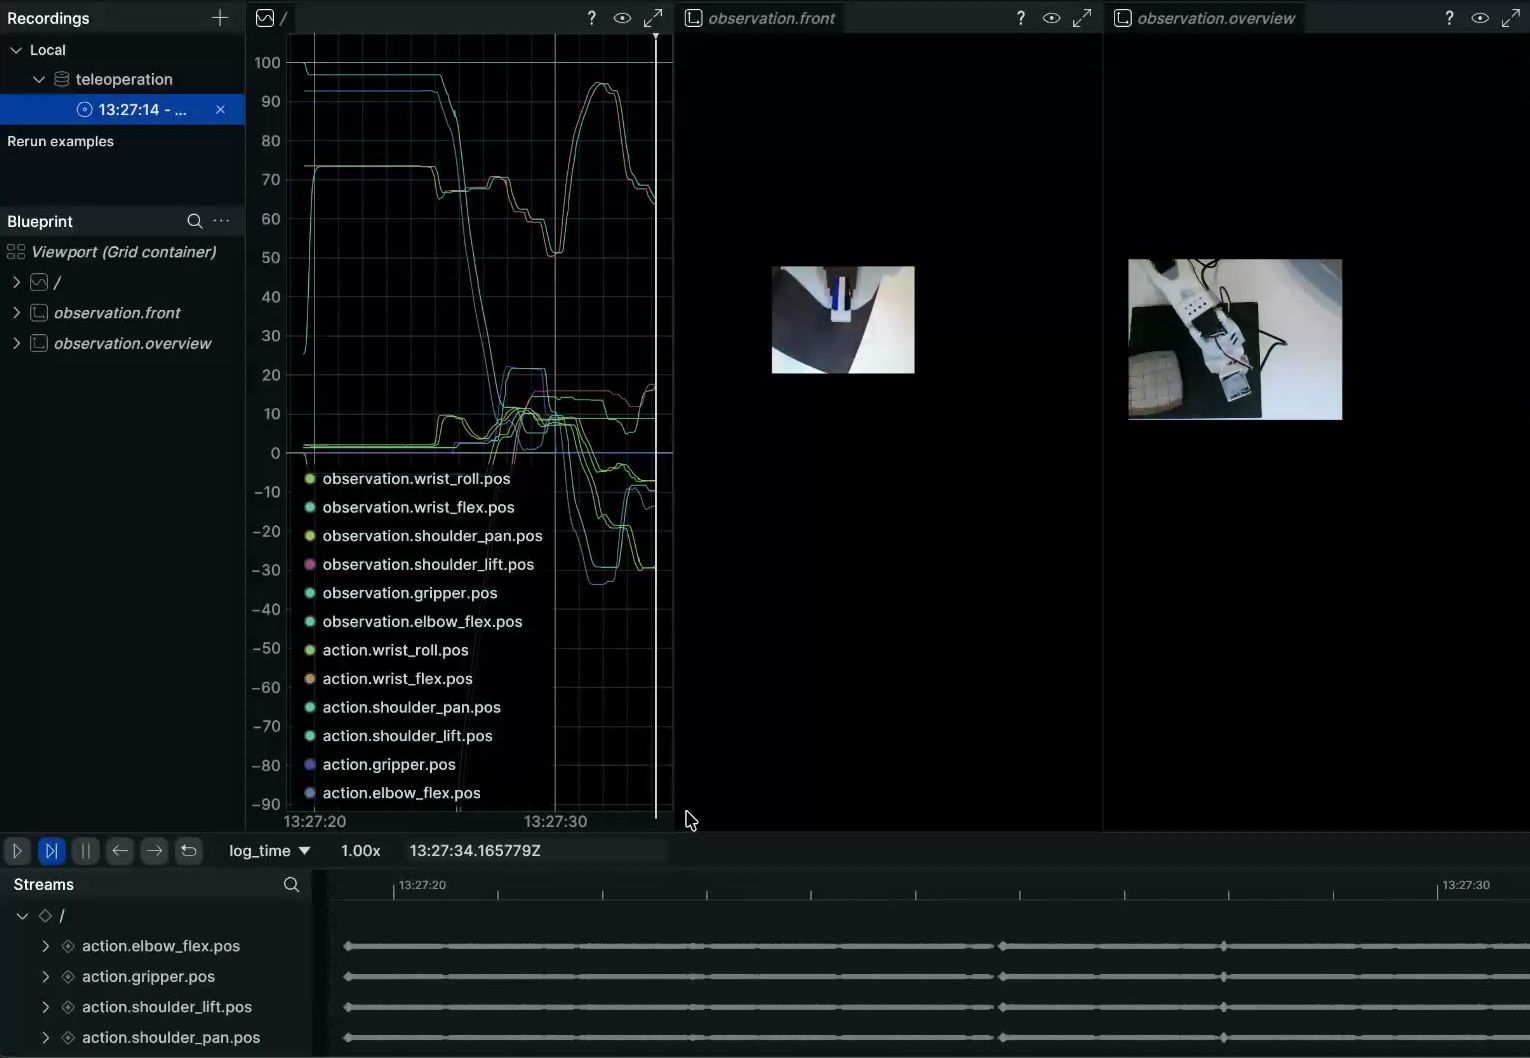1530x1058 pixels.
Task: Select observation.front in Blueprint tree
Action: click(x=117, y=313)
